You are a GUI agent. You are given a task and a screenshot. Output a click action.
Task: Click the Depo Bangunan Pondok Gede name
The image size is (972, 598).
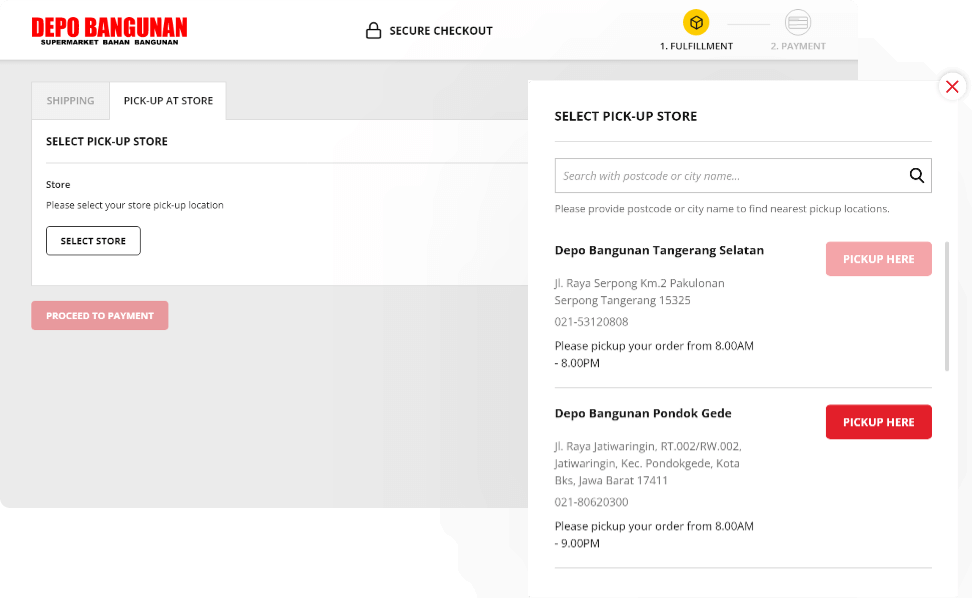coord(643,413)
